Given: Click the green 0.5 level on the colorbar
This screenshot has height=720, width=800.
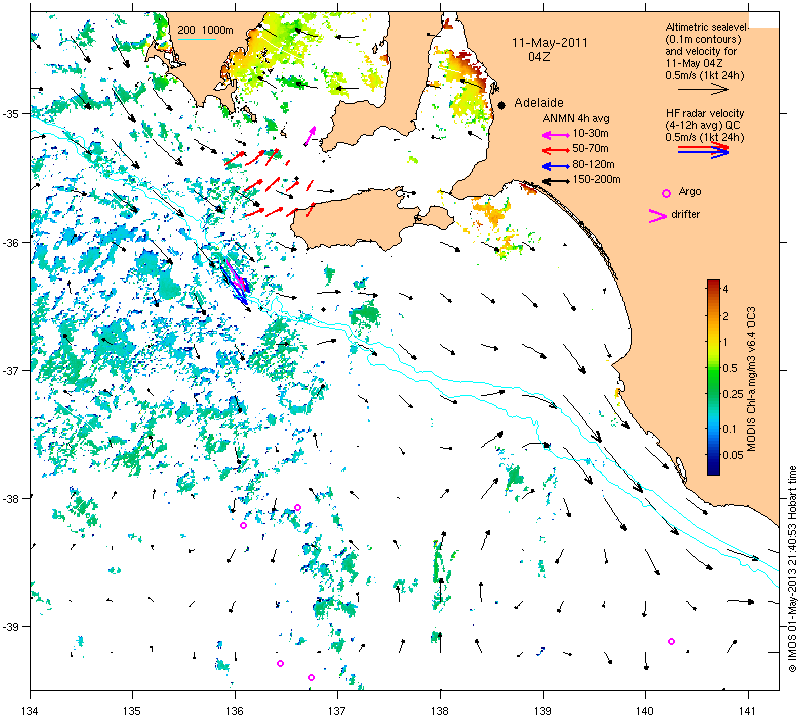Looking at the screenshot, I should (x=713, y=368).
